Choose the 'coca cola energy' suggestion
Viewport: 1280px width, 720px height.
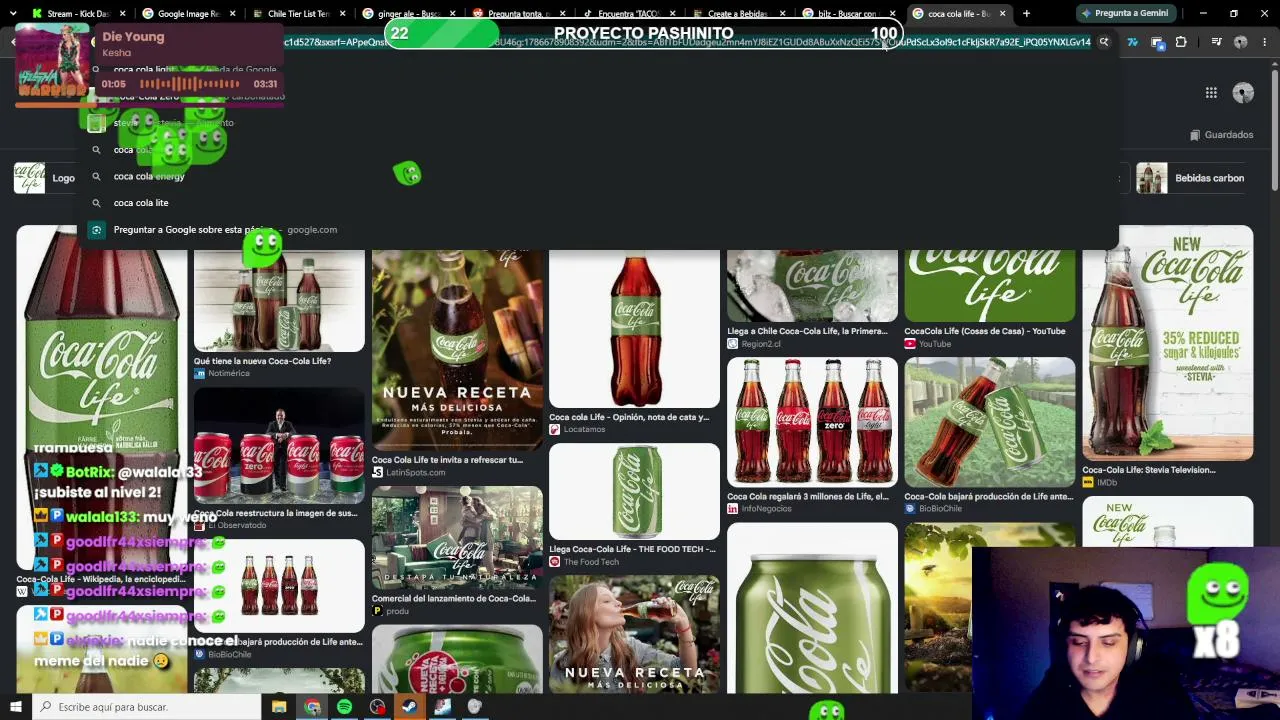click(149, 176)
